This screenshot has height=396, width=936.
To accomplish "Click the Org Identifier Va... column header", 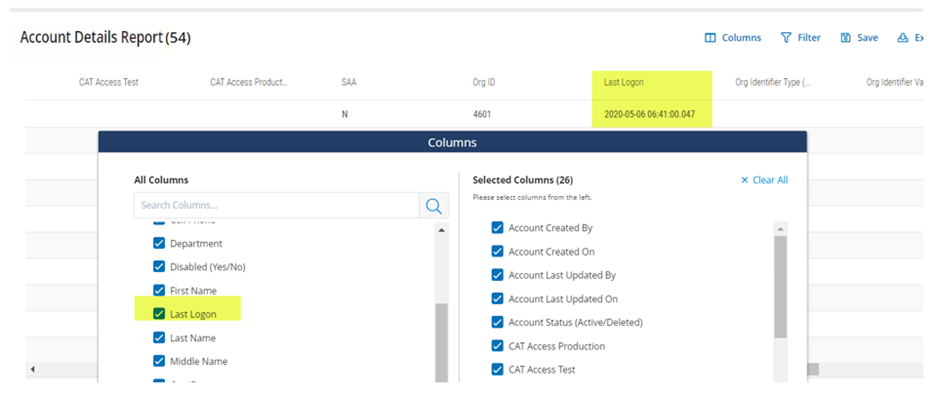I will (x=896, y=82).
